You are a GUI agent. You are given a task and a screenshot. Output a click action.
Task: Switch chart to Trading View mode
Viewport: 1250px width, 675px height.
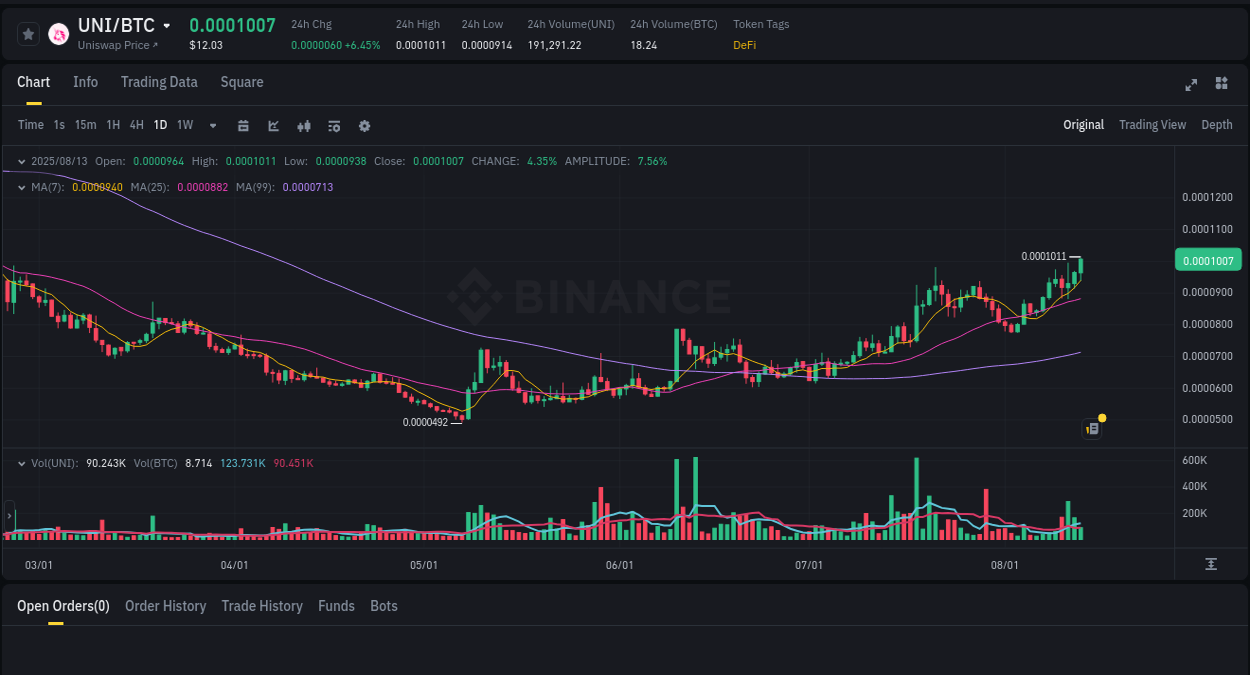(1152, 124)
